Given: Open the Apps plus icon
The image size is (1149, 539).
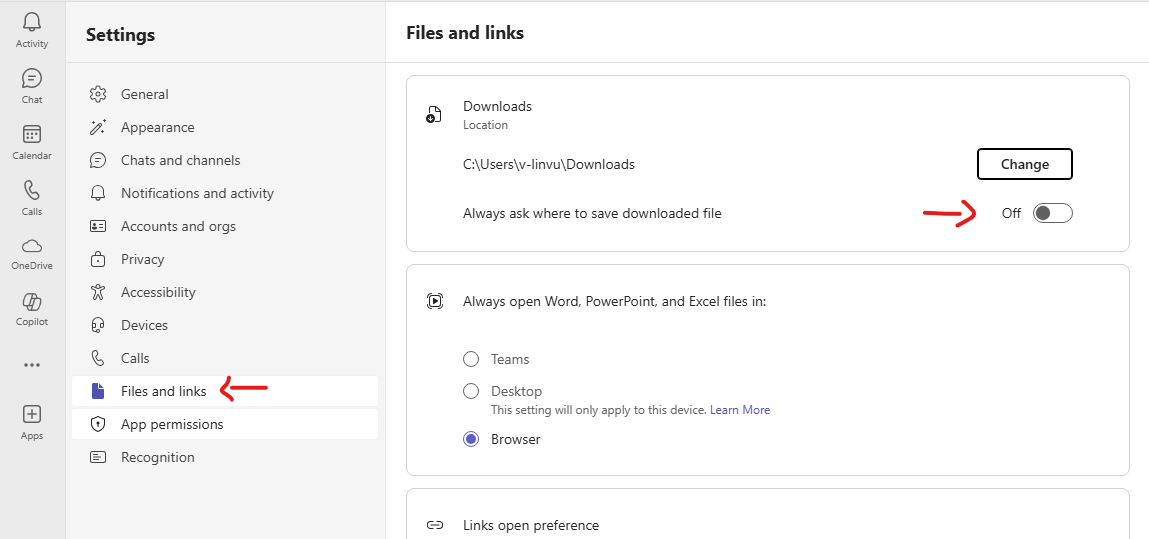Looking at the screenshot, I should 32,414.
